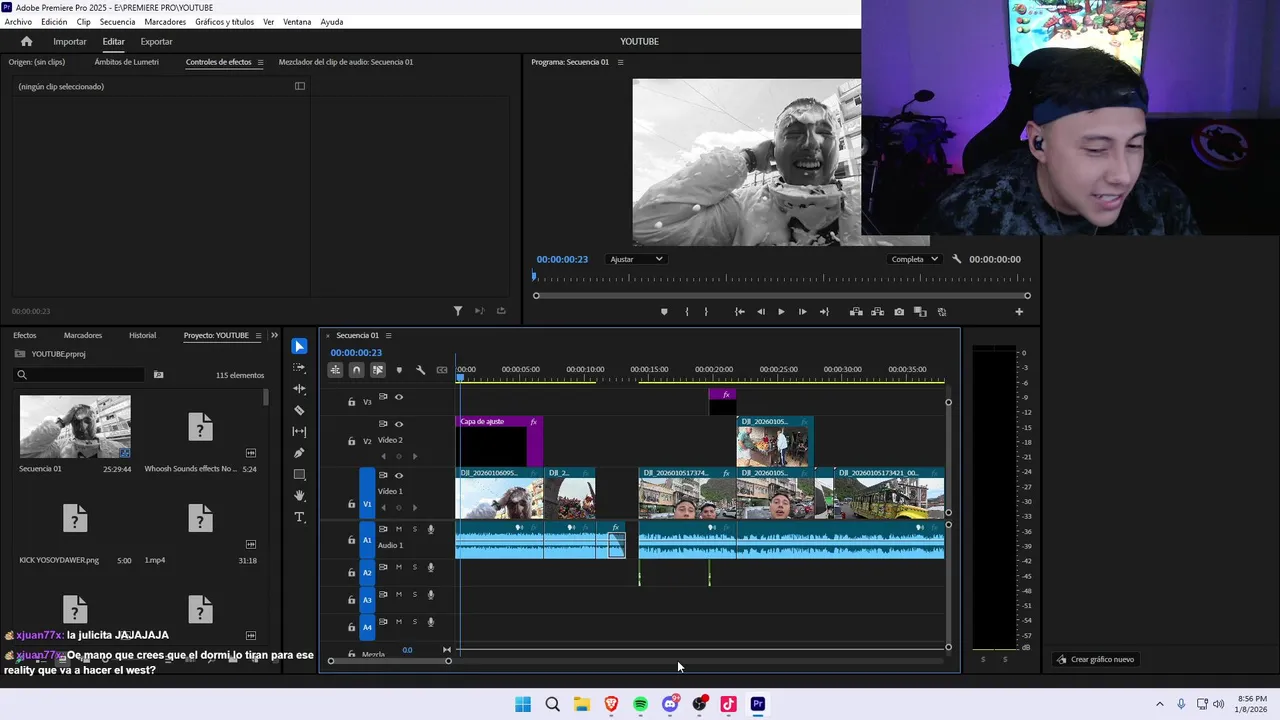This screenshot has height=720, width=1280.
Task: Enable voice-over record on Audio 1
Action: click(x=431, y=529)
